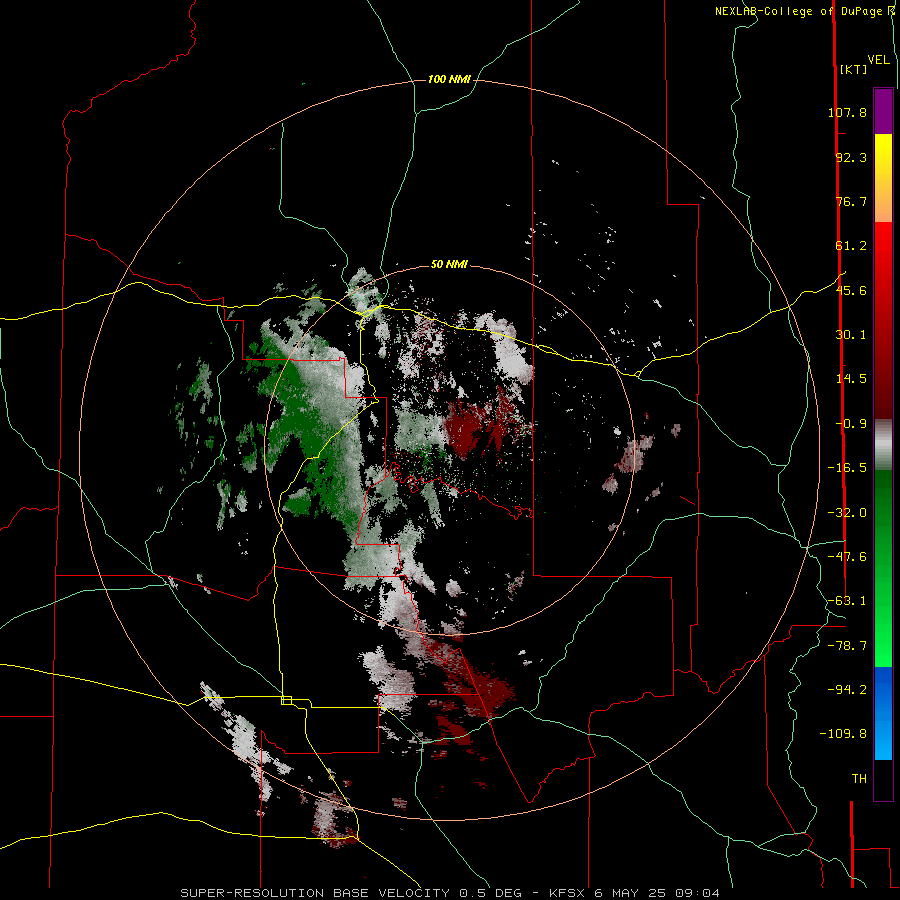
Task: Click the 76.7 velocity scale value
Action: pos(851,201)
